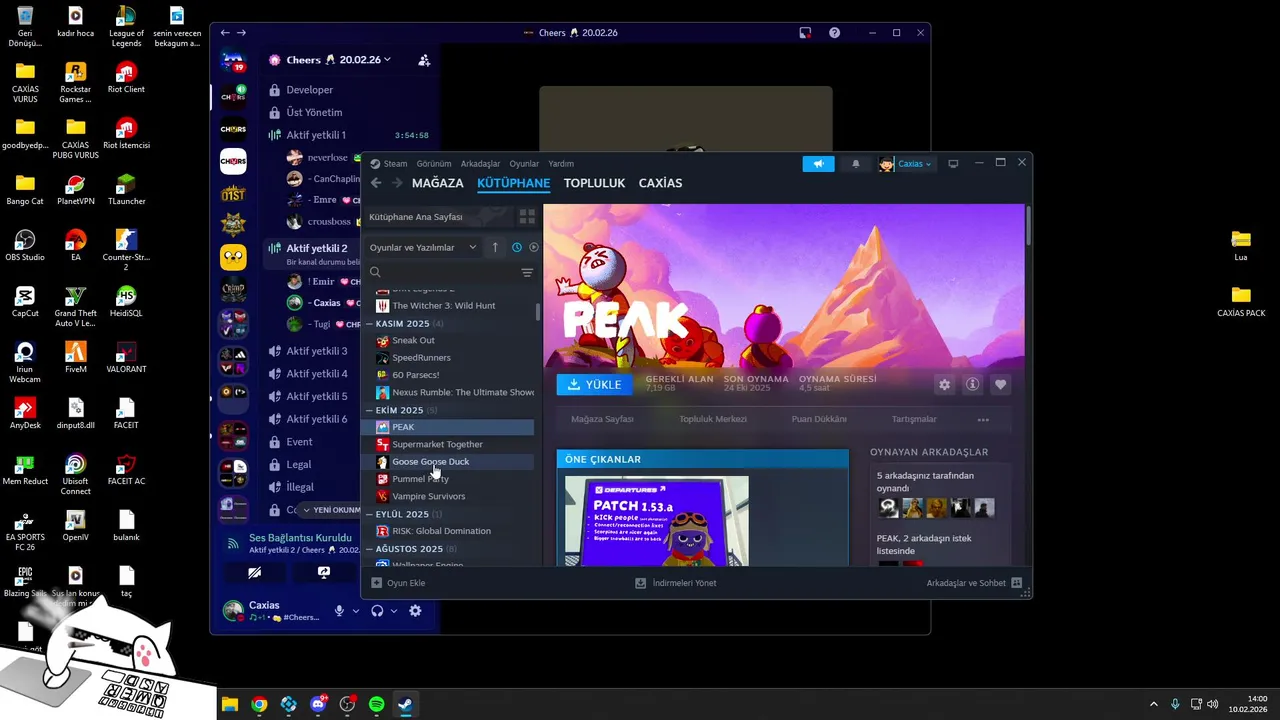Screen dimensions: 1280x720
Task: Share screen in Discord voice panel
Action: coord(324,573)
